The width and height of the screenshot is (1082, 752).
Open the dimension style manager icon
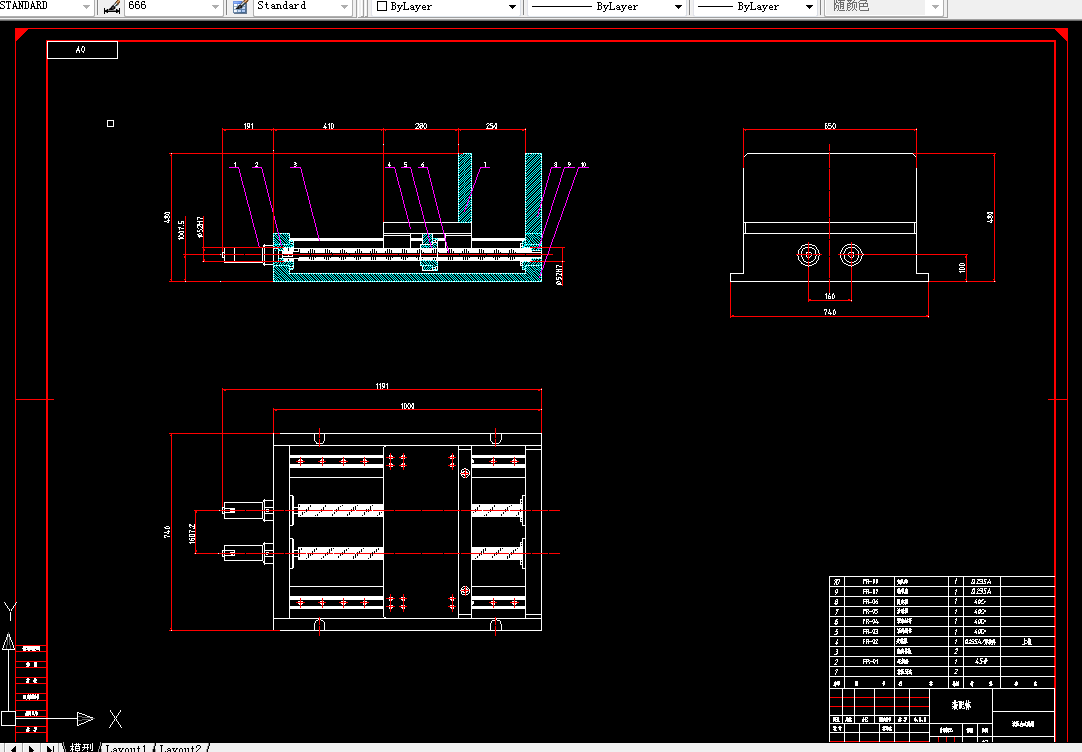pyautogui.click(x=111, y=7)
